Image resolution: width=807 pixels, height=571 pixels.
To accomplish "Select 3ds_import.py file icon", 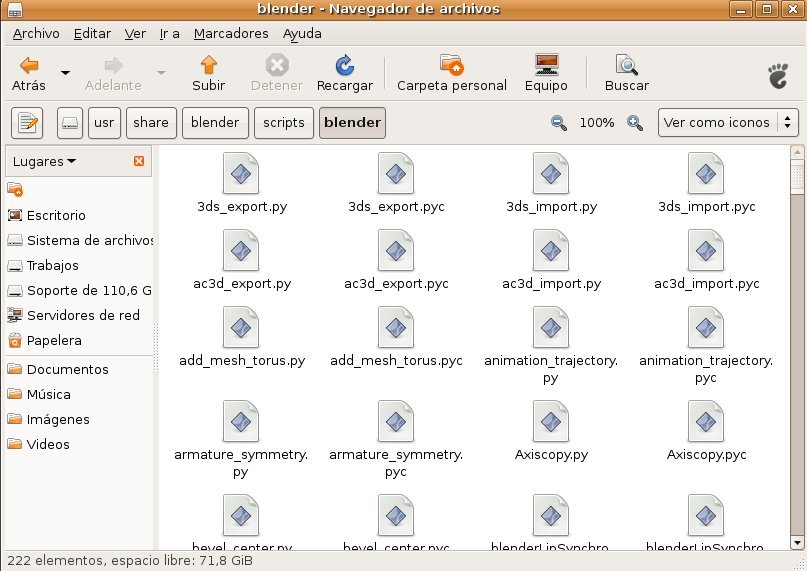I will (551, 174).
